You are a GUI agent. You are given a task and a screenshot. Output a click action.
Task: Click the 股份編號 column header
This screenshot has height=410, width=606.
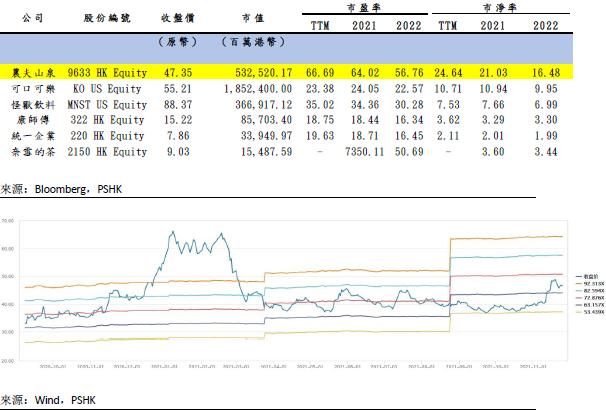click(x=107, y=18)
